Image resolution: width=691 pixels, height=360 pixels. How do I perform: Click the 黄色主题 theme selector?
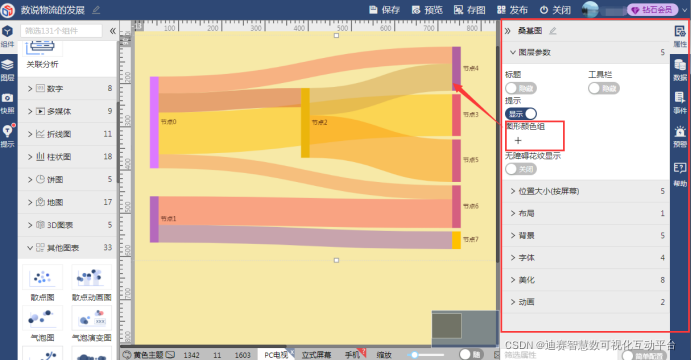point(149,355)
